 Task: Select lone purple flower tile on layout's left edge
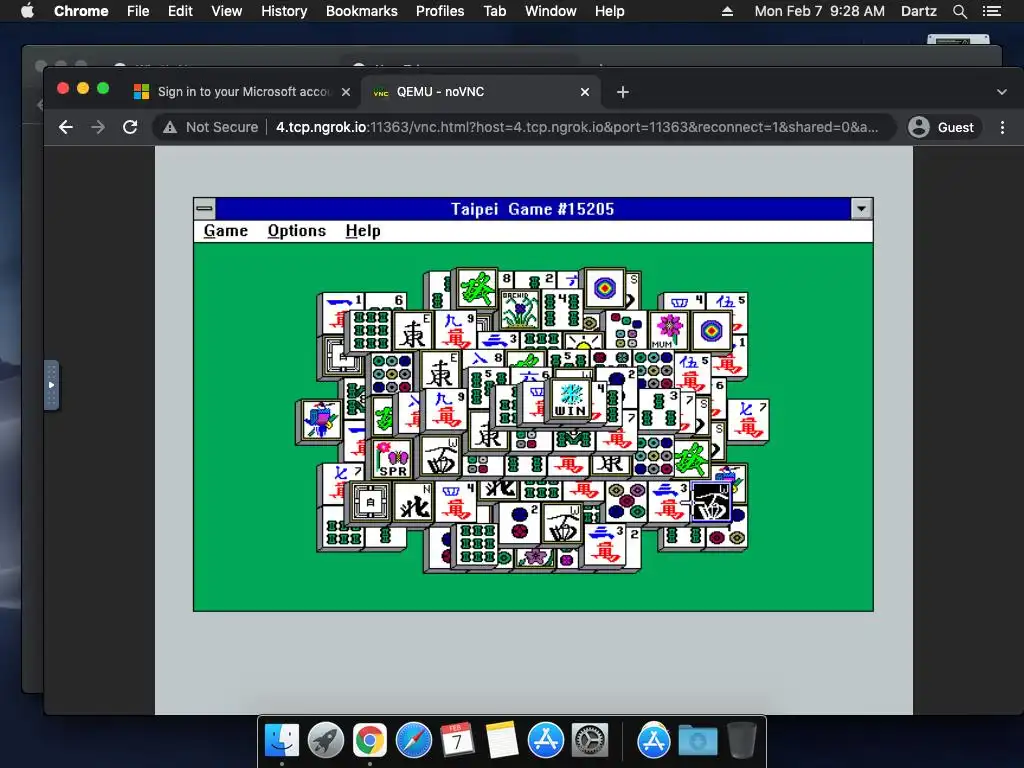click(321, 420)
